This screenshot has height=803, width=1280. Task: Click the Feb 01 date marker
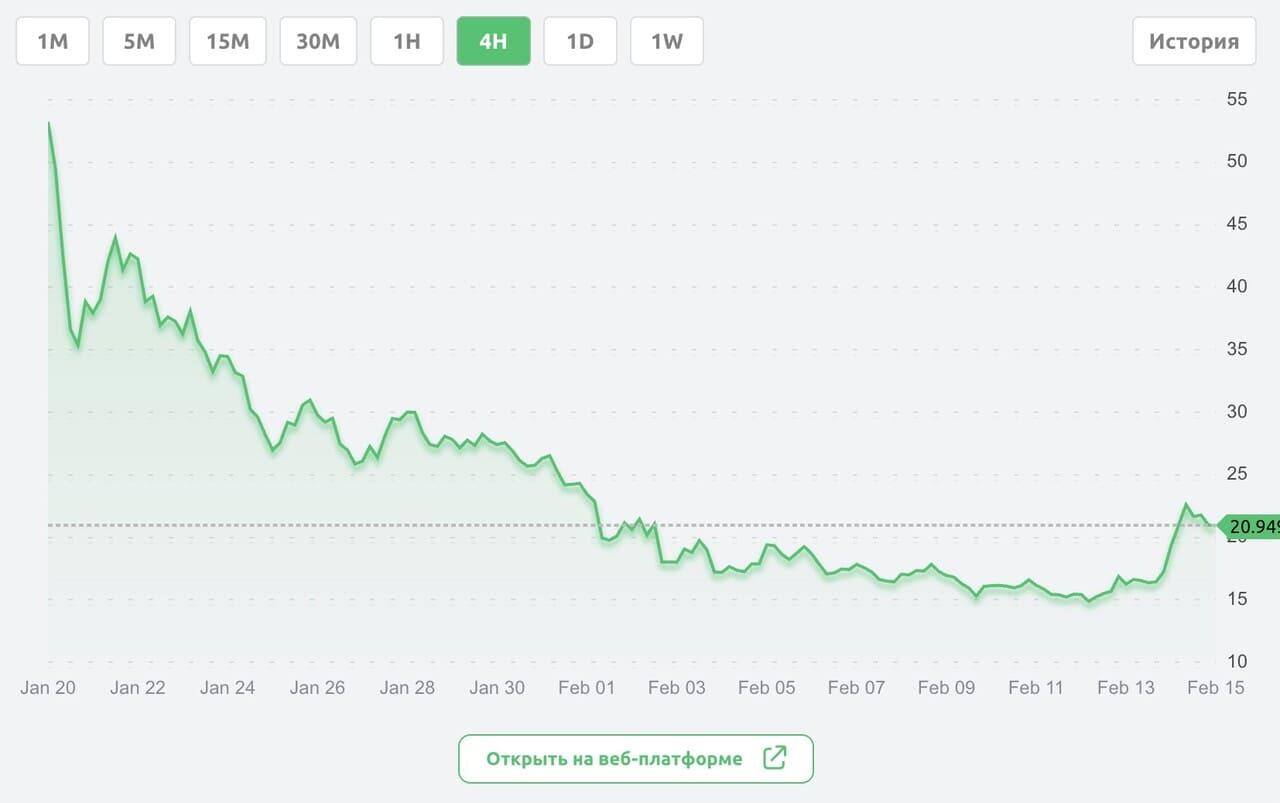click(x=587, y=687)
